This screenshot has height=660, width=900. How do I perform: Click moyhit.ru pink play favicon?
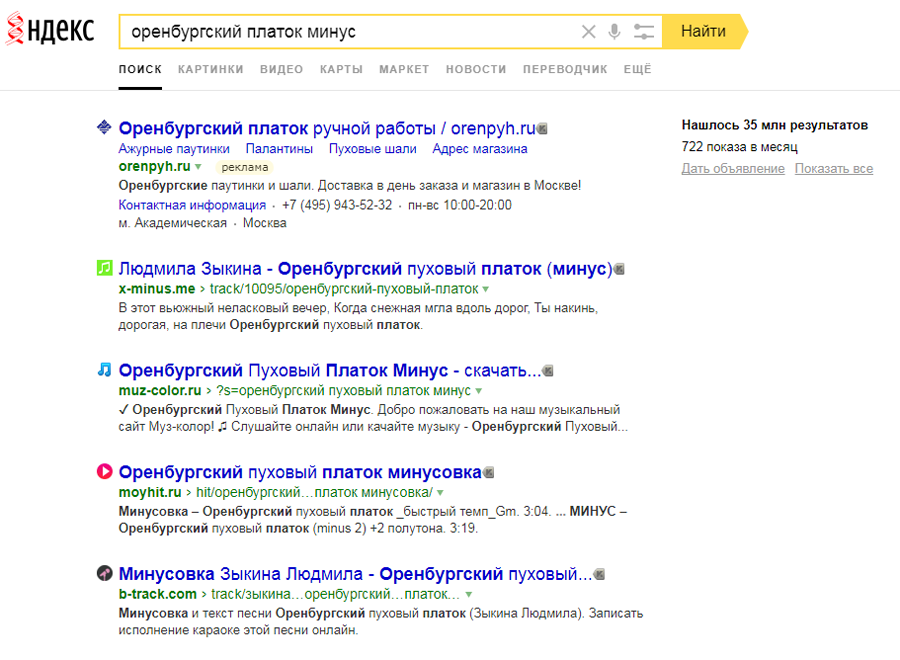(104, 471)
